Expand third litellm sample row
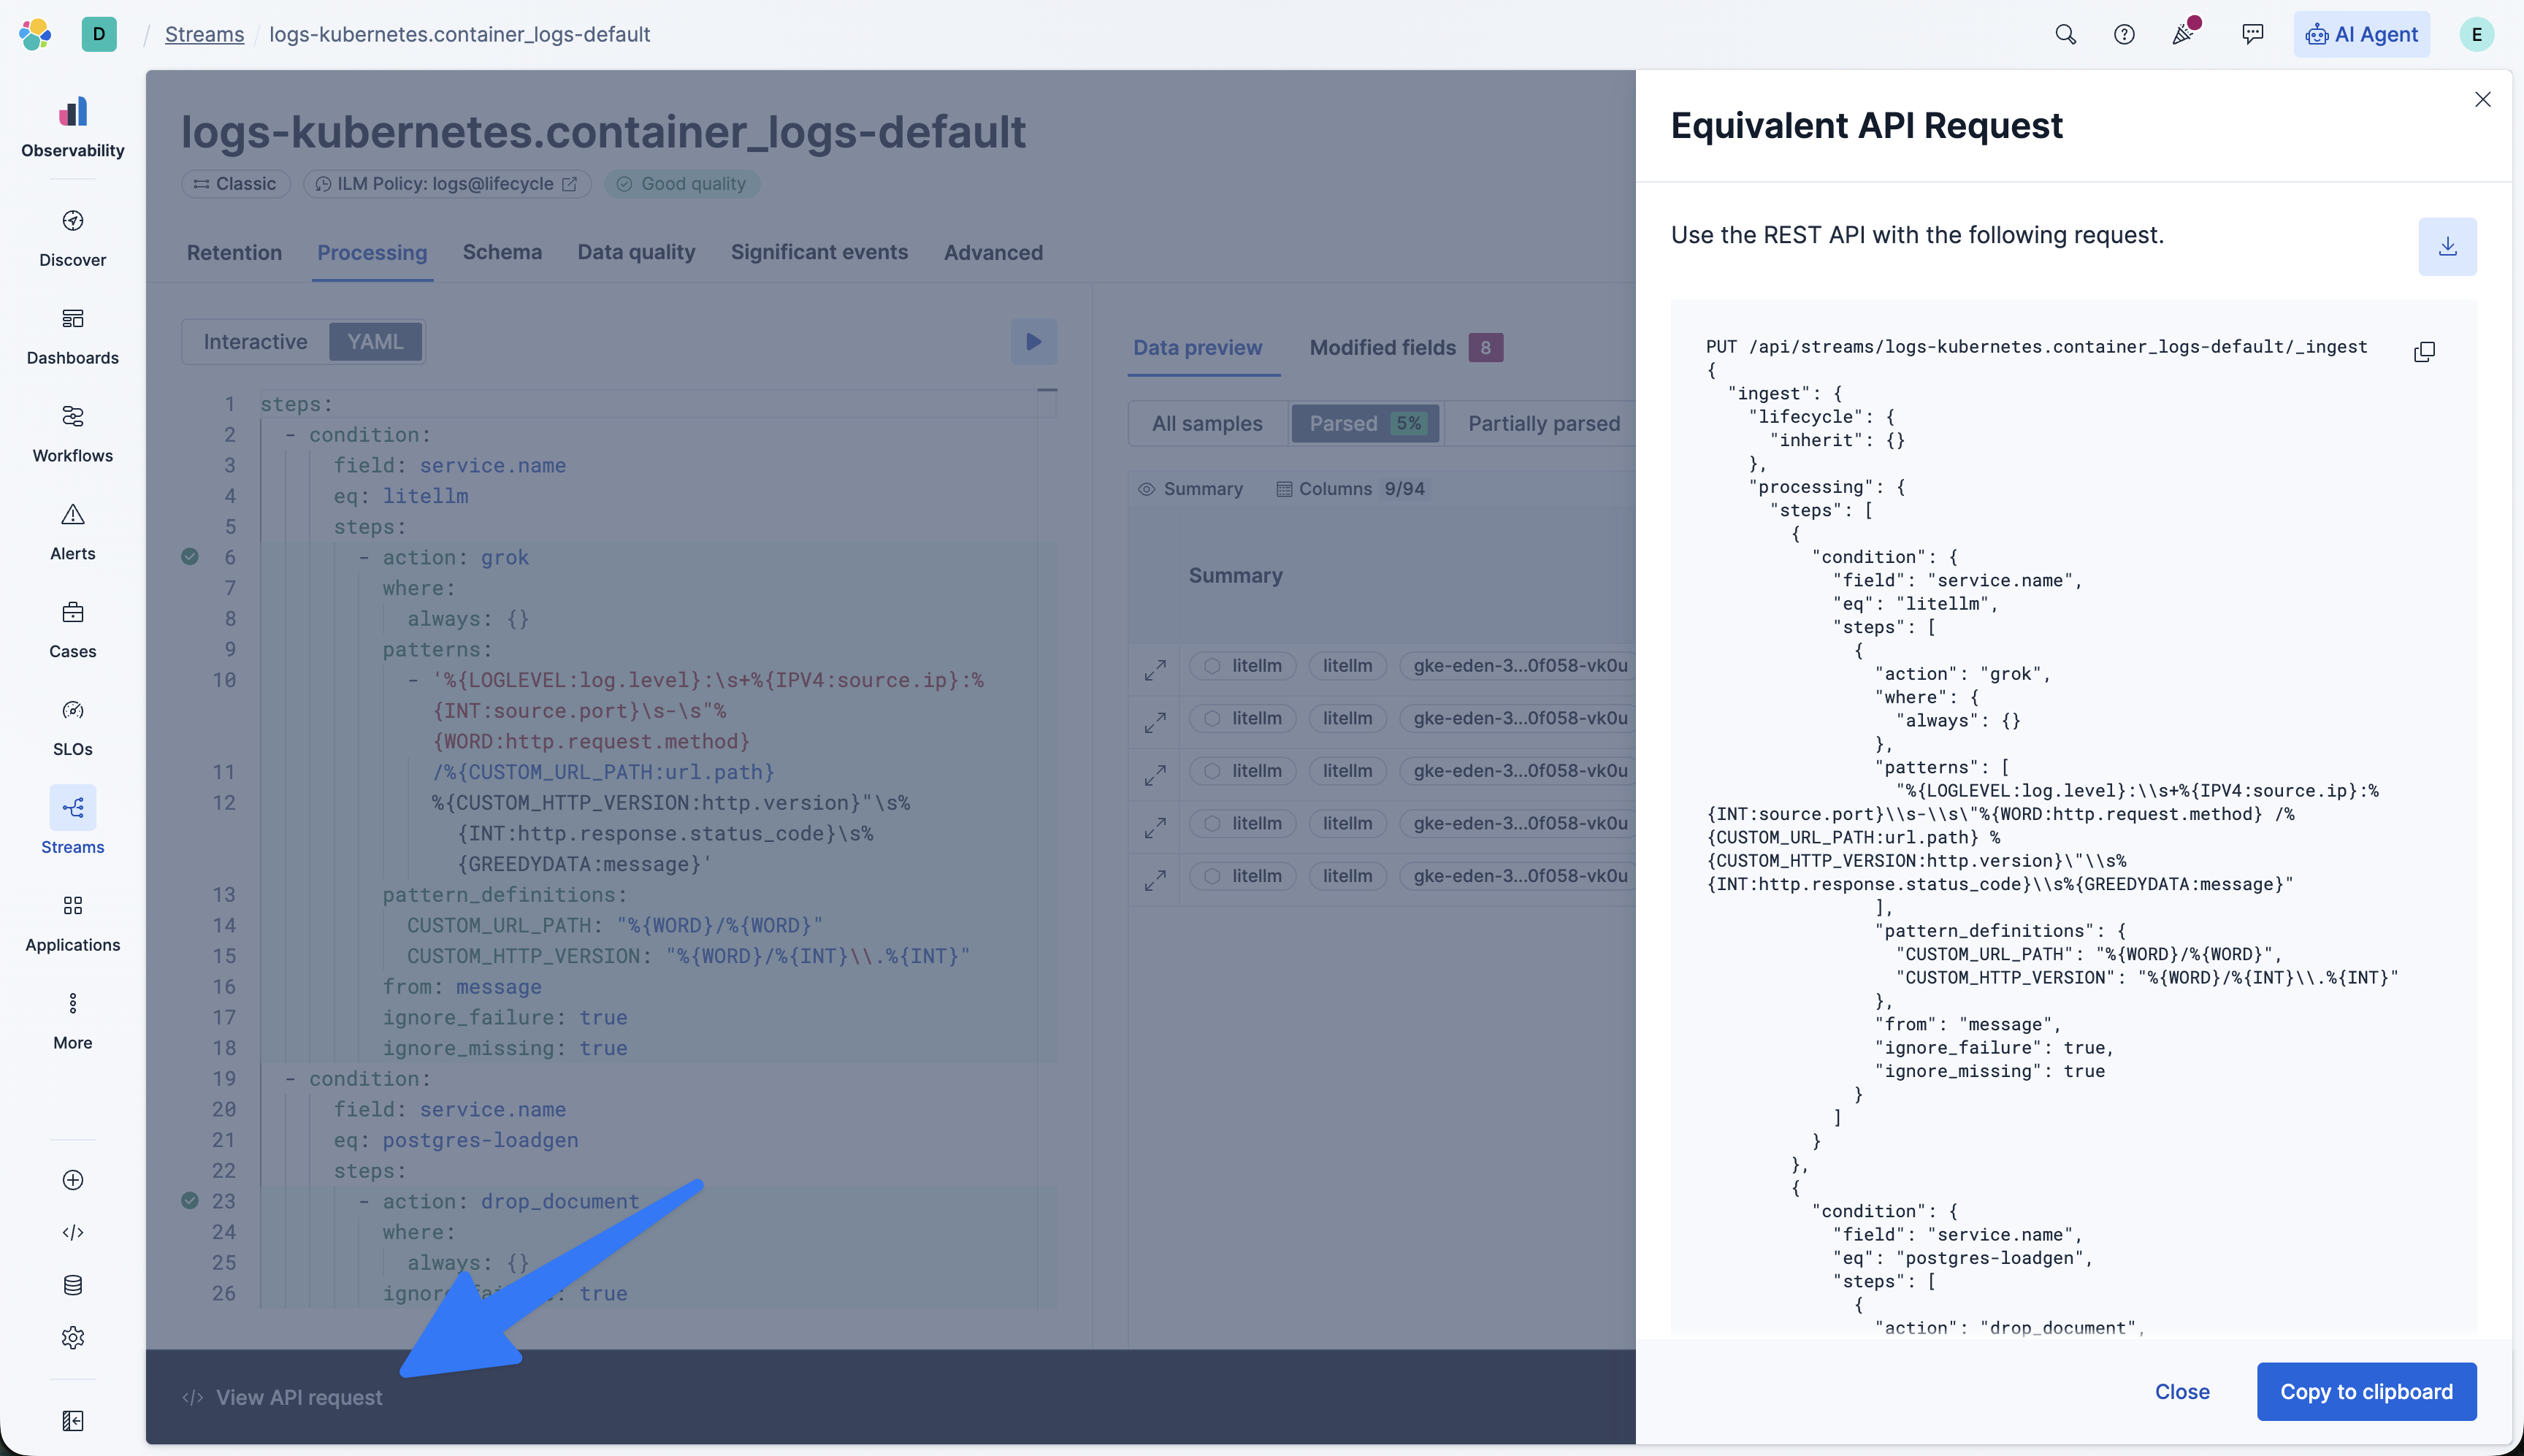2524x1456 pixels. coord(1155,774)
